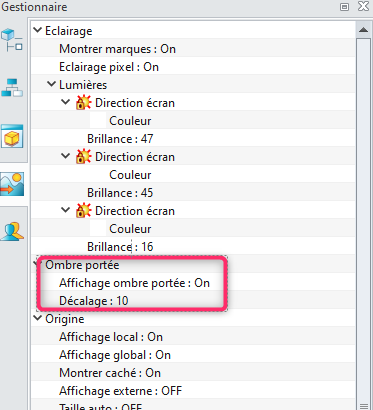Click the Origine tree label

point(65,319)
